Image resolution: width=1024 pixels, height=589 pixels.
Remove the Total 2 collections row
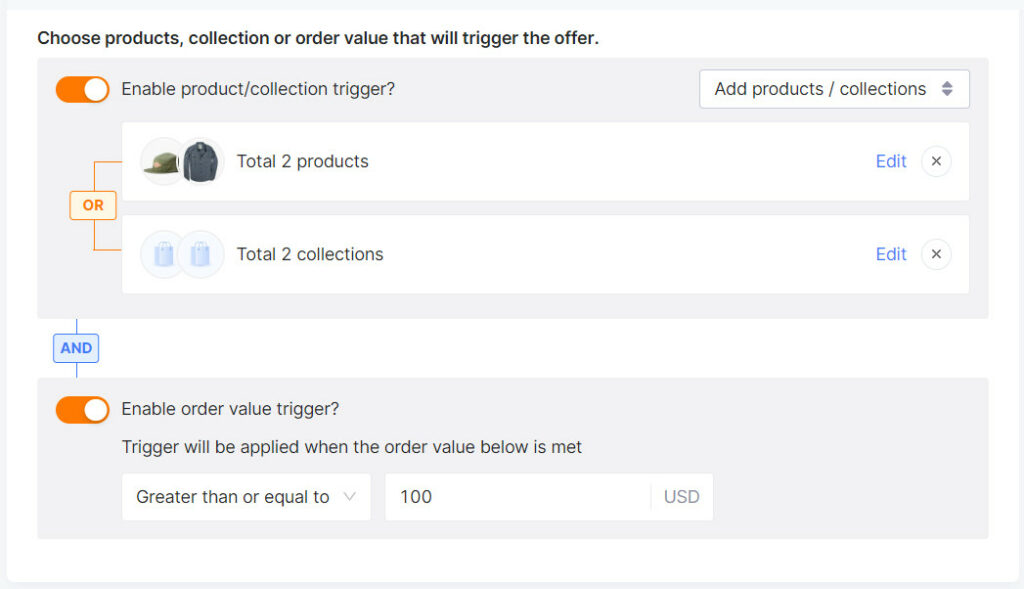point(936,254)
